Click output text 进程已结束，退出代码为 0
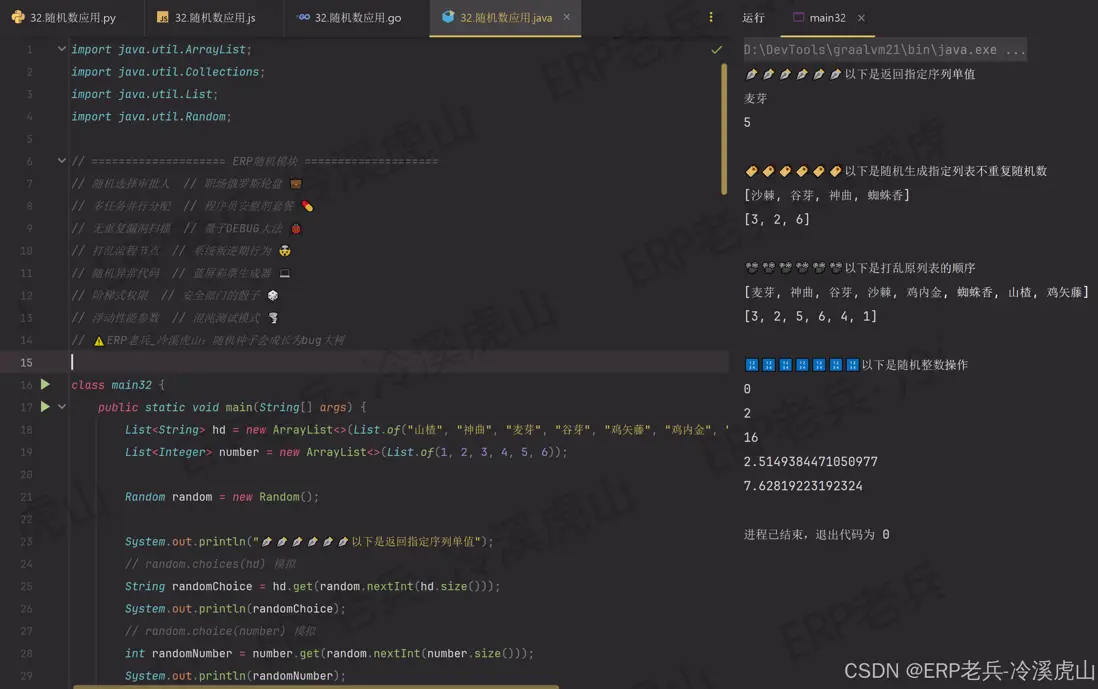1098x689 pixels. (x=816, y=535)
